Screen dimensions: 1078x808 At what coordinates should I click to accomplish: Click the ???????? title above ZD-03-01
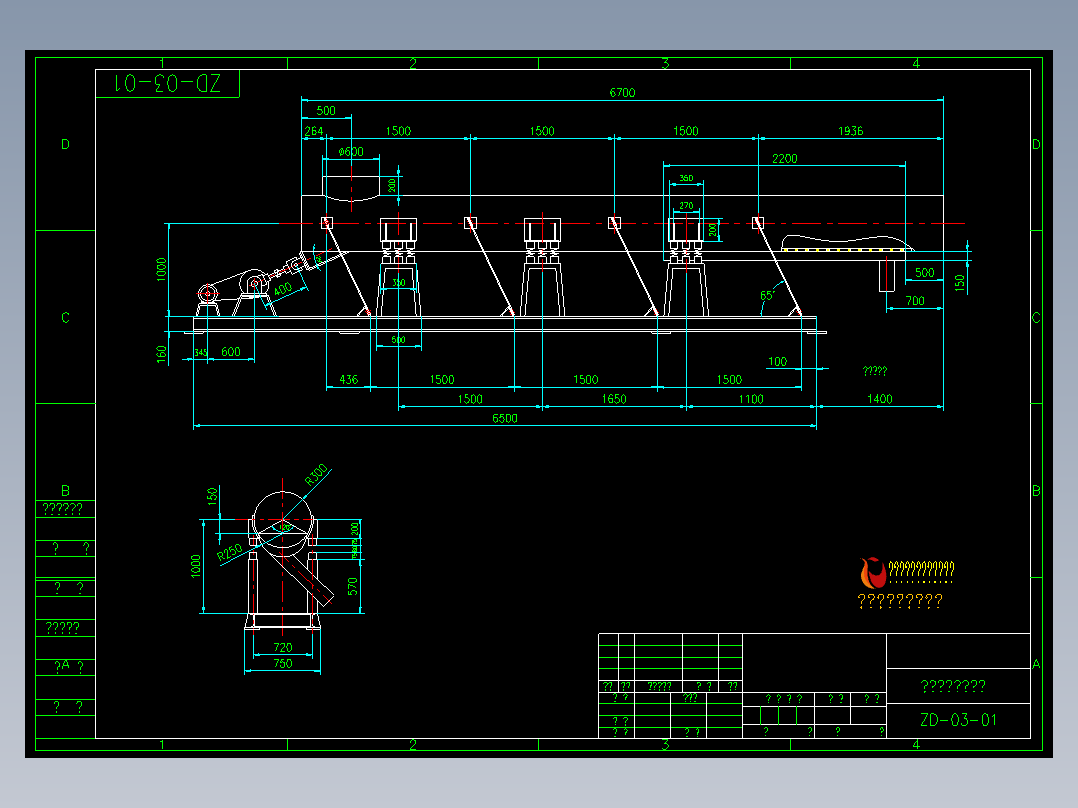click(x=953, y=686)
